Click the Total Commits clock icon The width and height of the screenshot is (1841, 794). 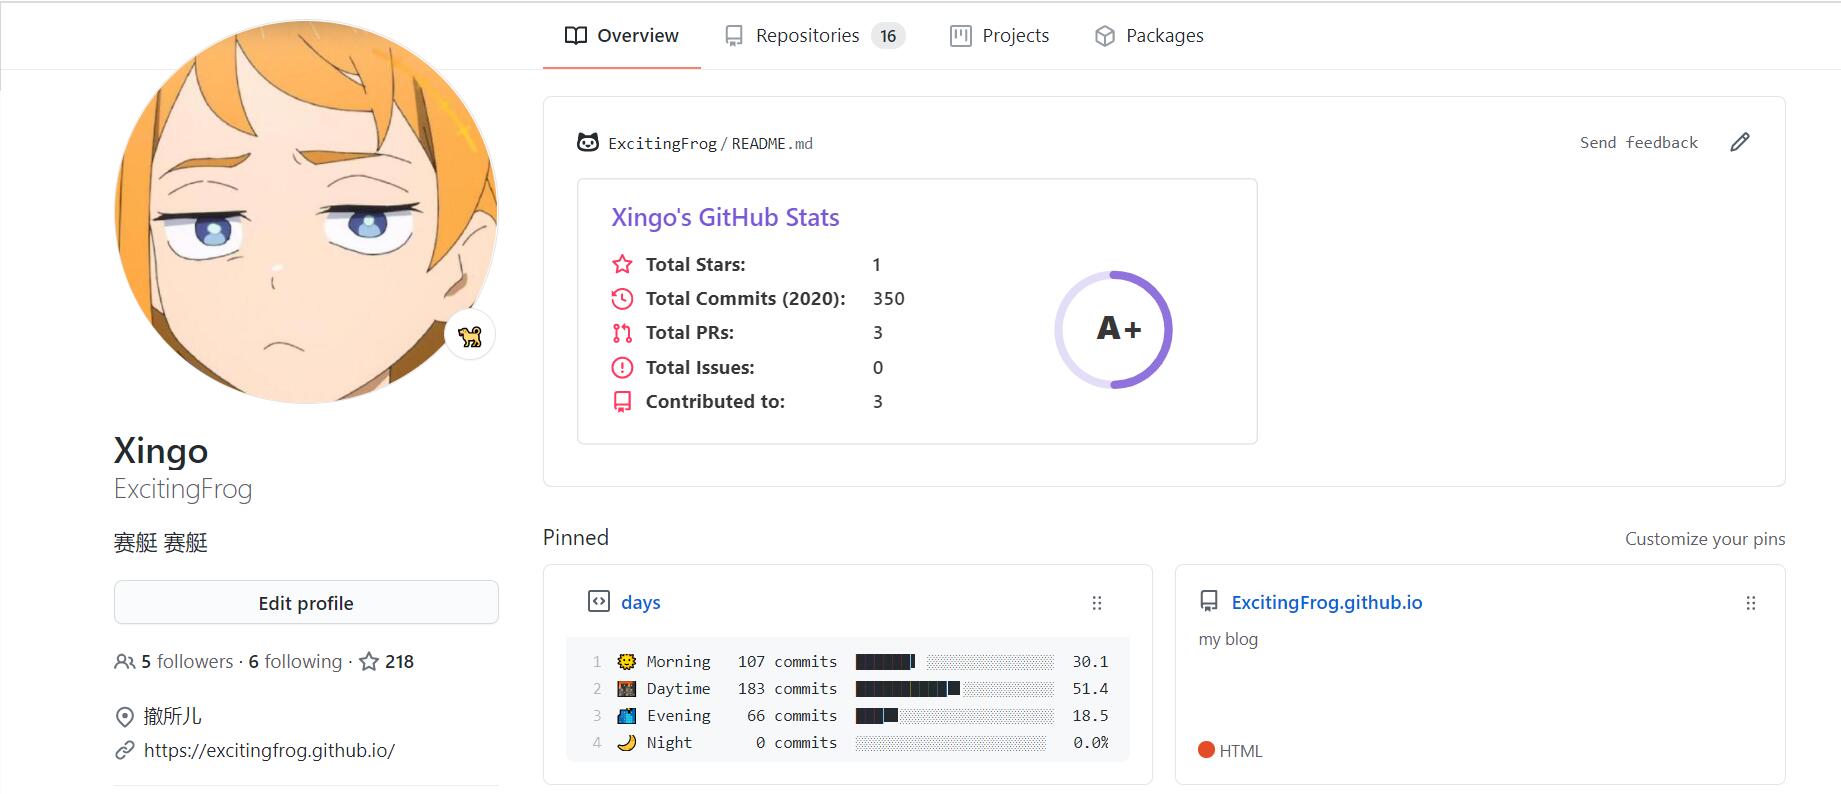(622, 299)
